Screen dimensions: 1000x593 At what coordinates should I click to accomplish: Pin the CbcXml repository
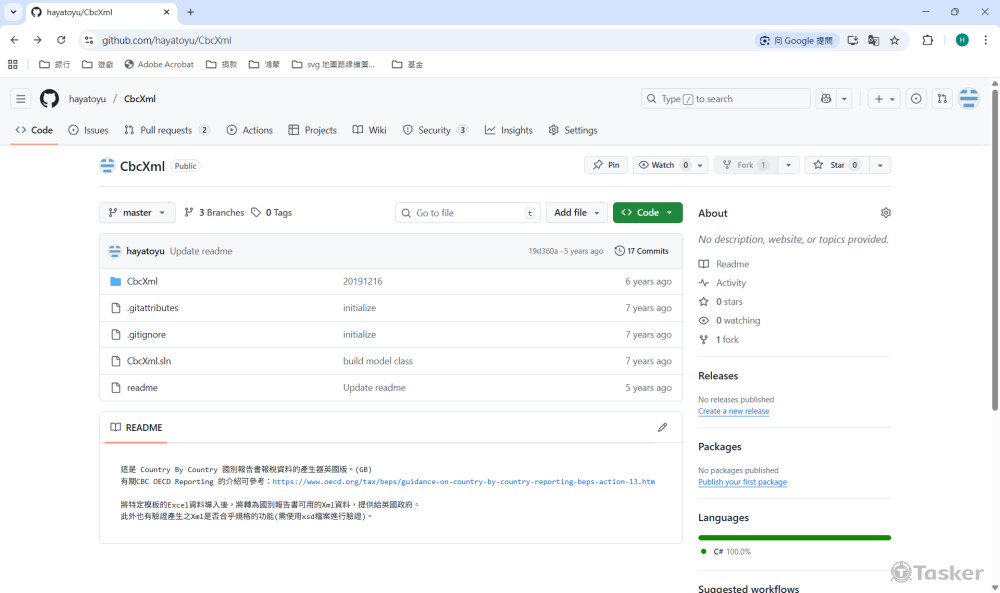coord(605,165)
